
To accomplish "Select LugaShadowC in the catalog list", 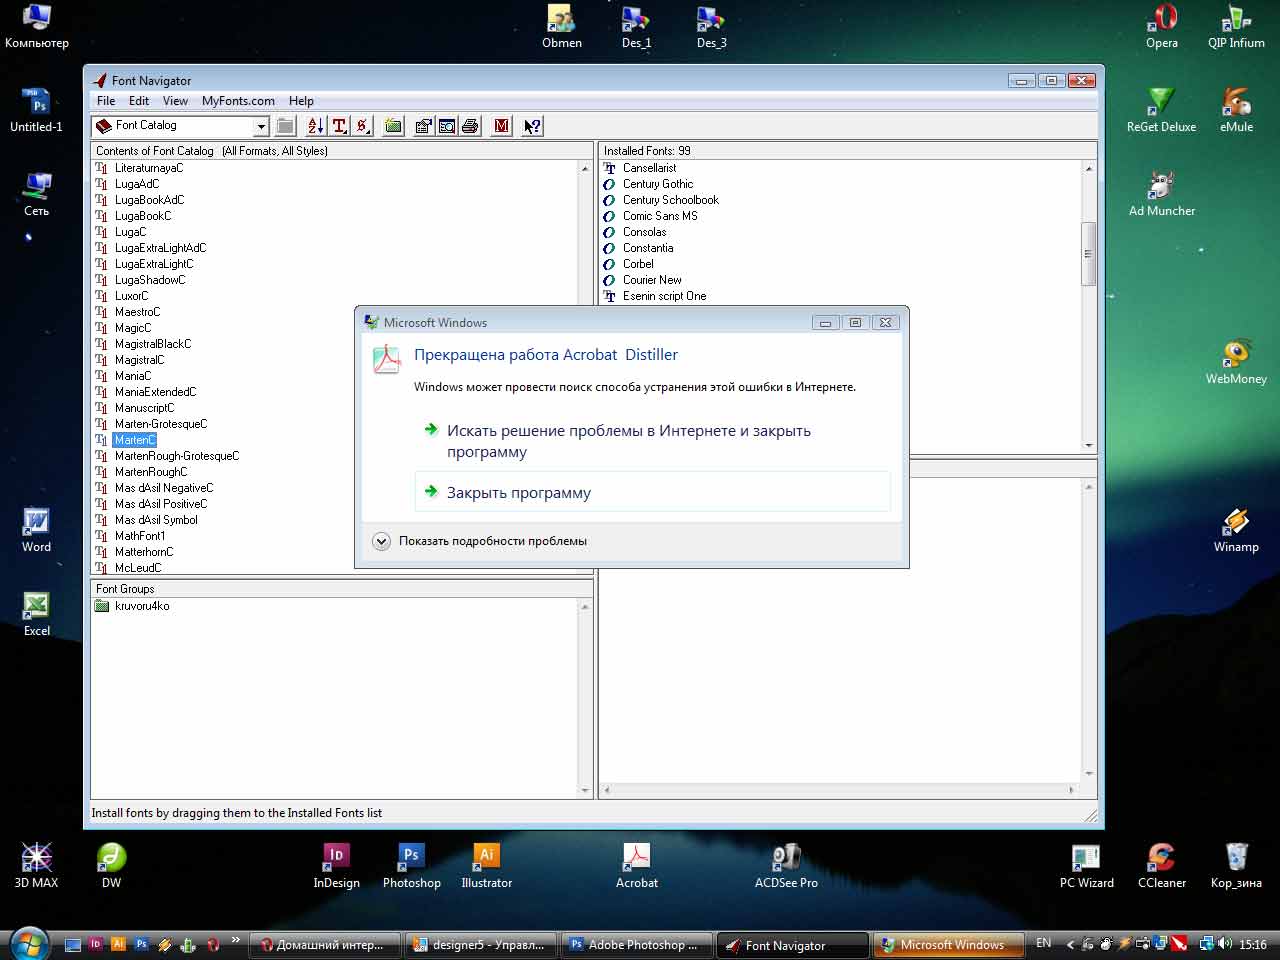I will (150, 280).
